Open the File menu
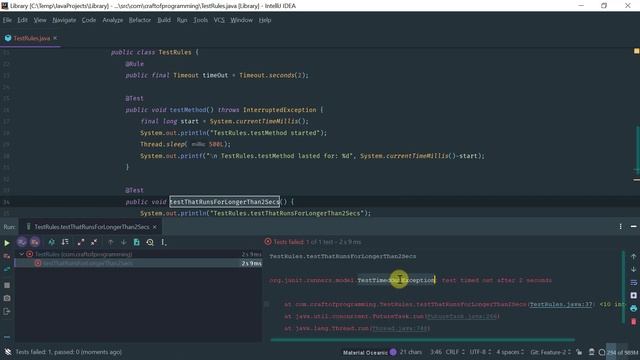Screen dimensions: 640x360 (x=7, y=20)
